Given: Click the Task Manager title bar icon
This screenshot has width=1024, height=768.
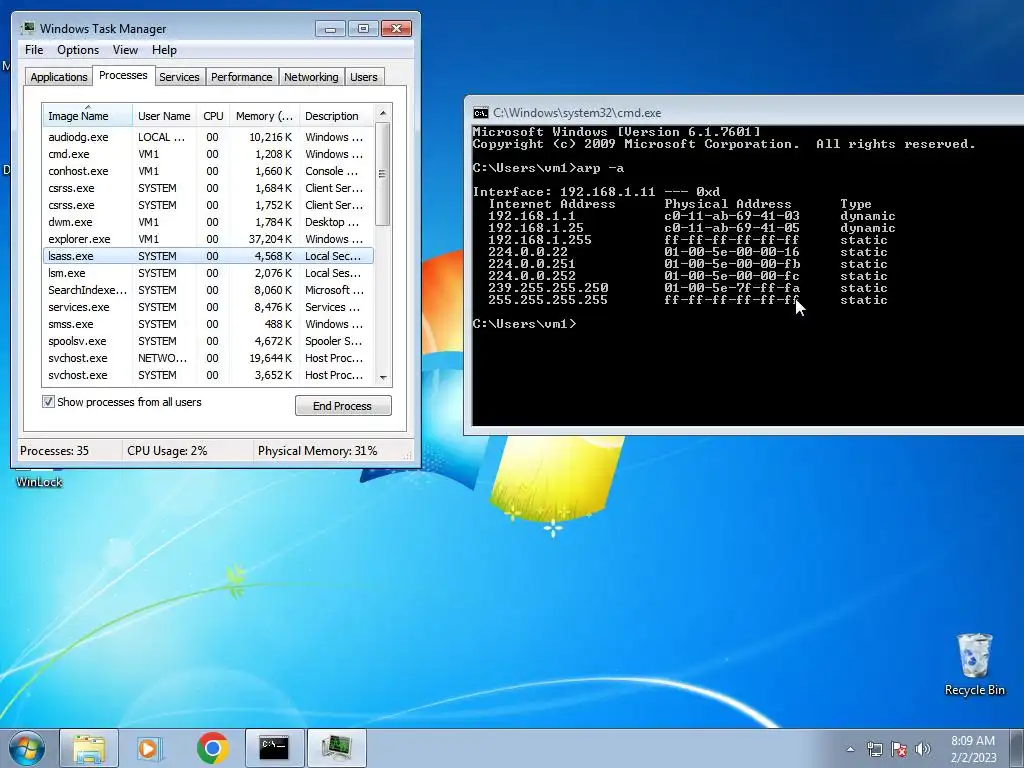Looking at the screenshot, I should (x=28, y=28).
